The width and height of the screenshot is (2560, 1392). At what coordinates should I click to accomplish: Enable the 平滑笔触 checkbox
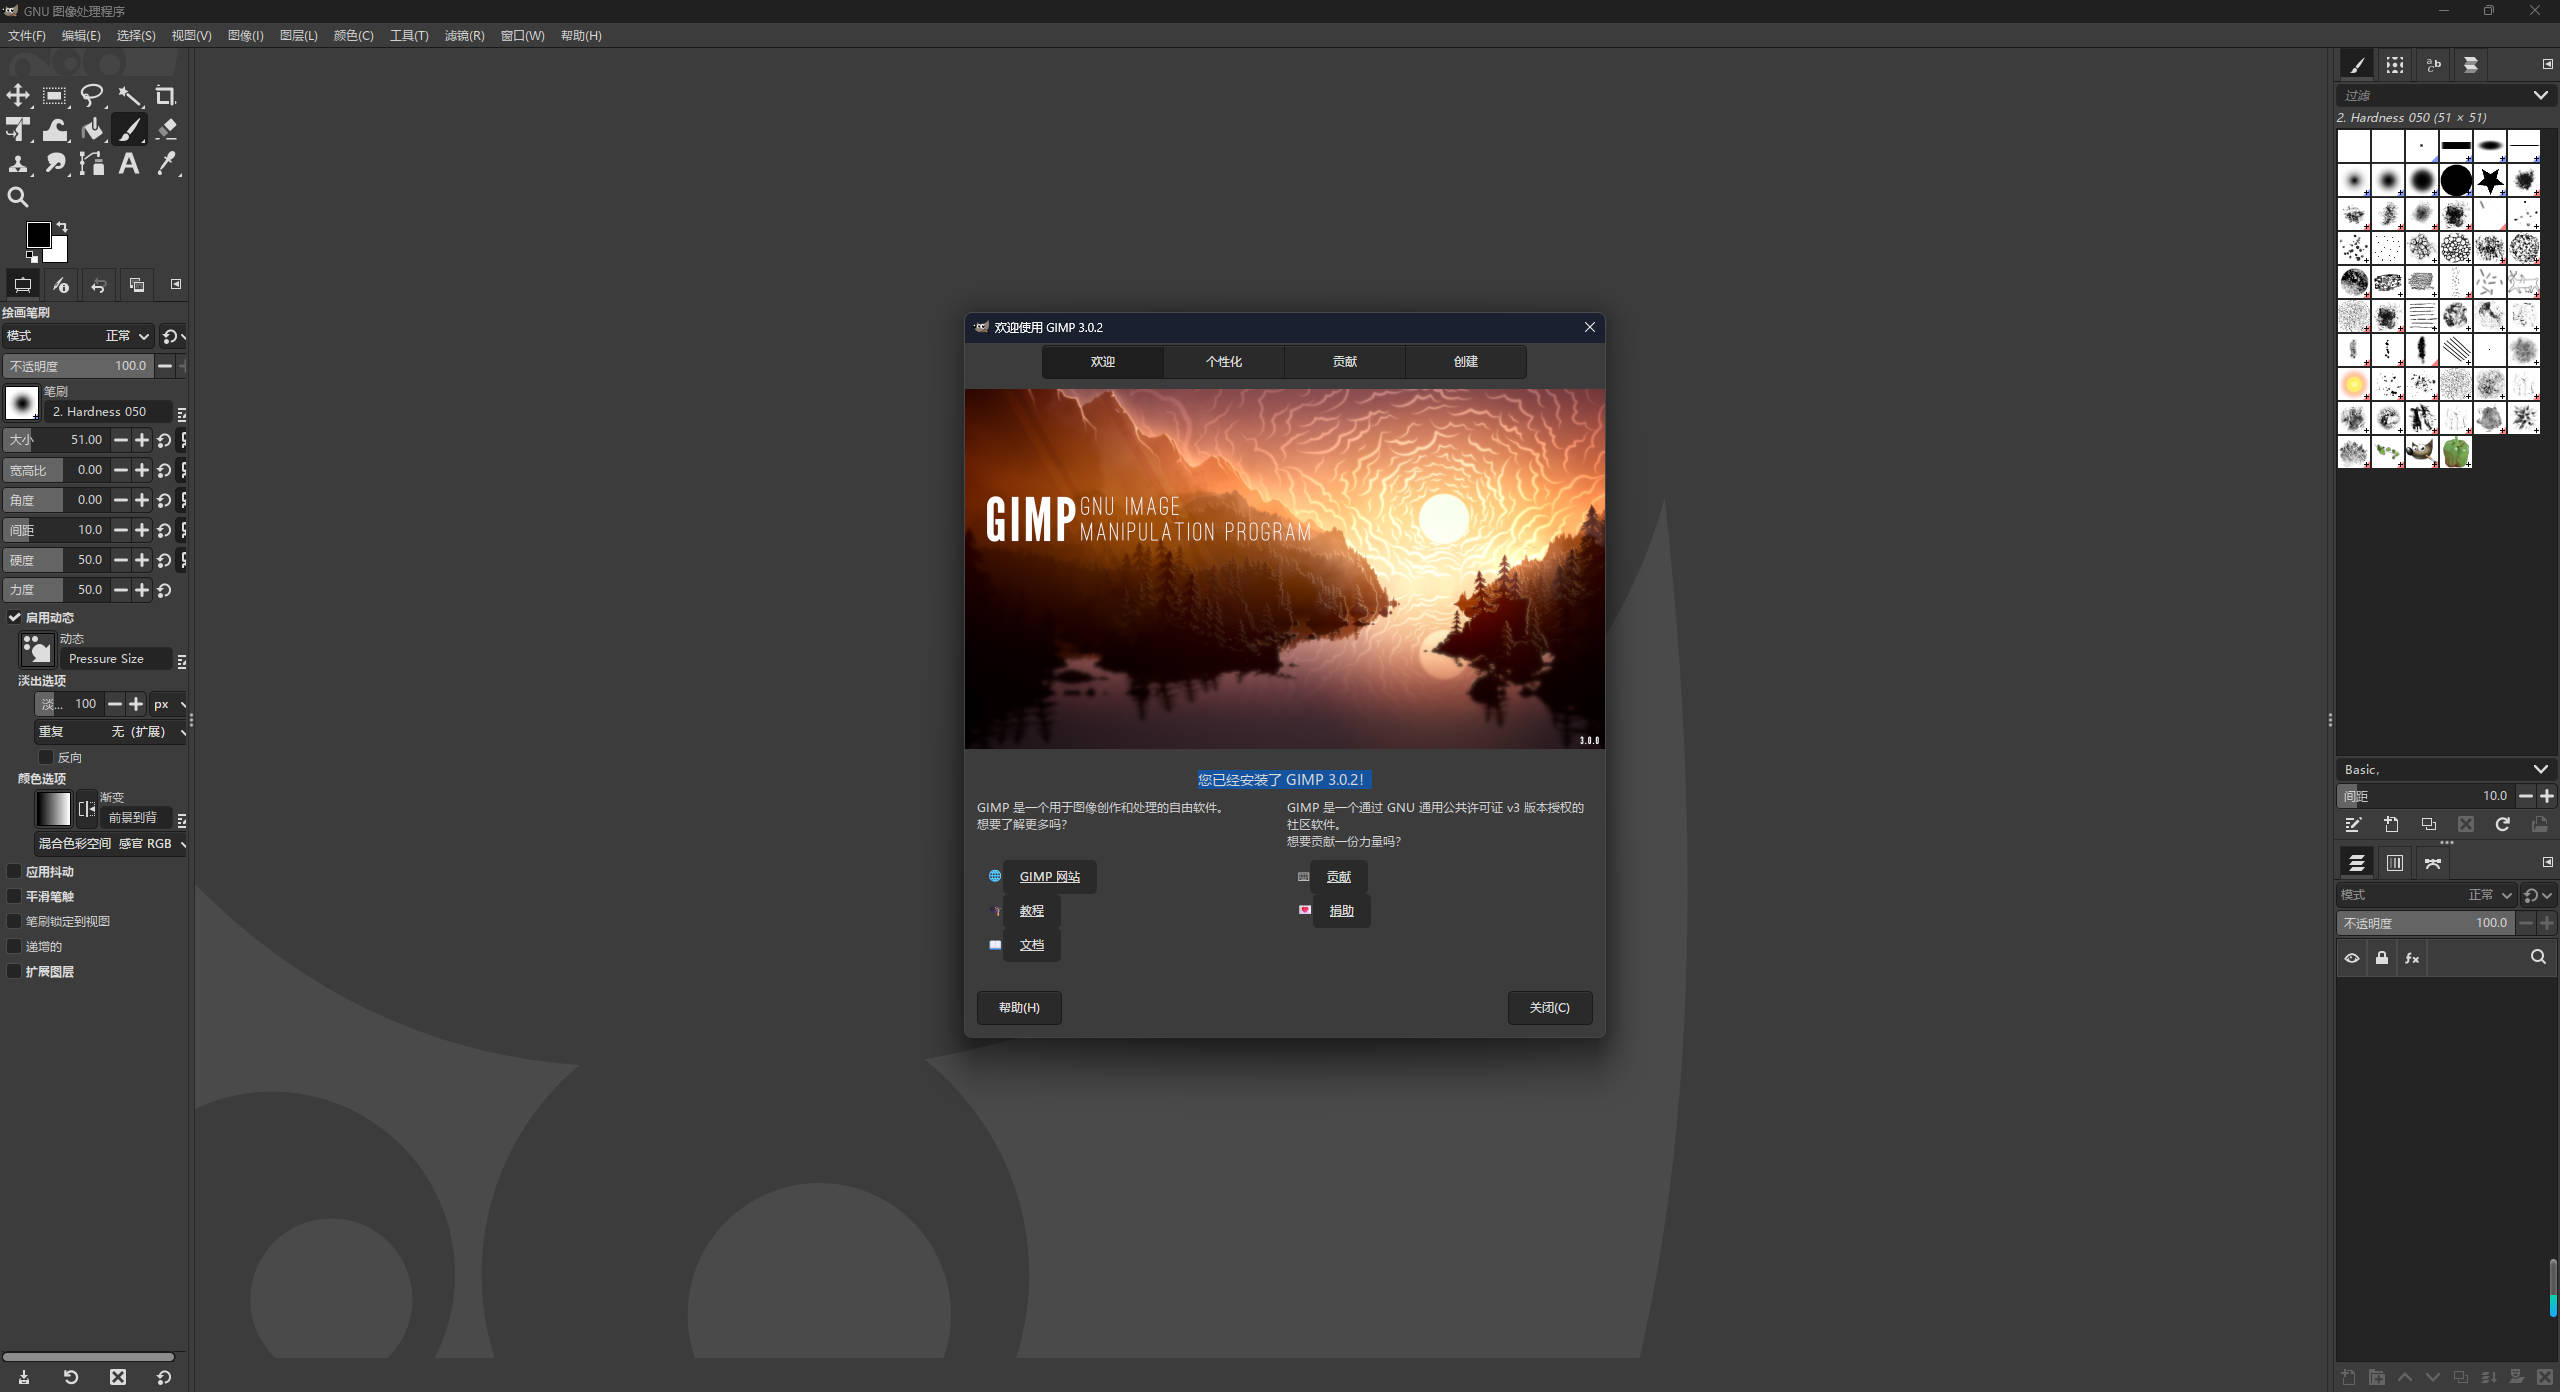coord(14,896)
